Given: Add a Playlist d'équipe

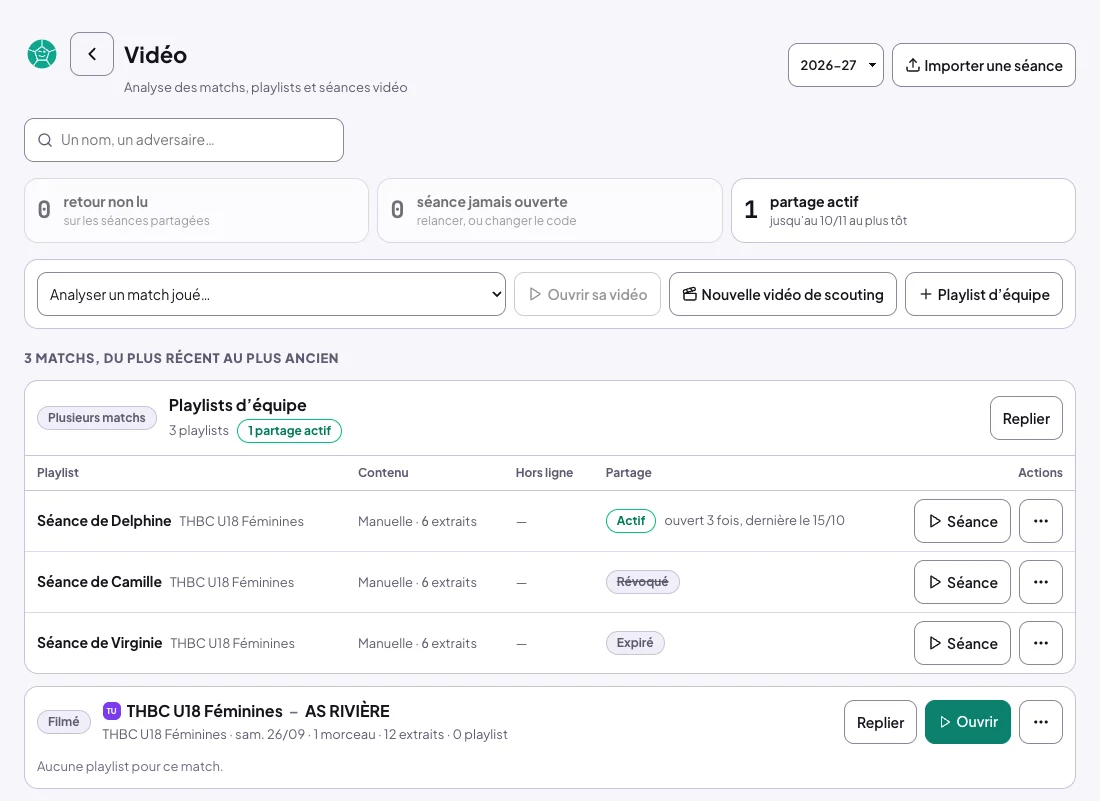Looking at the screenshot, I should 984,295.
